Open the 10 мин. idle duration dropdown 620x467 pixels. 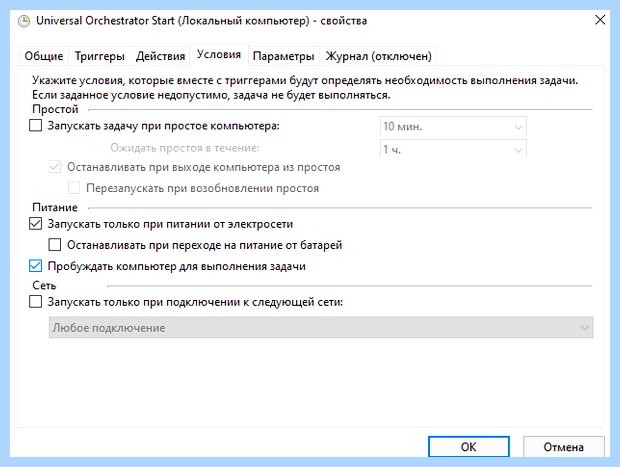click(x=453, y=127)
